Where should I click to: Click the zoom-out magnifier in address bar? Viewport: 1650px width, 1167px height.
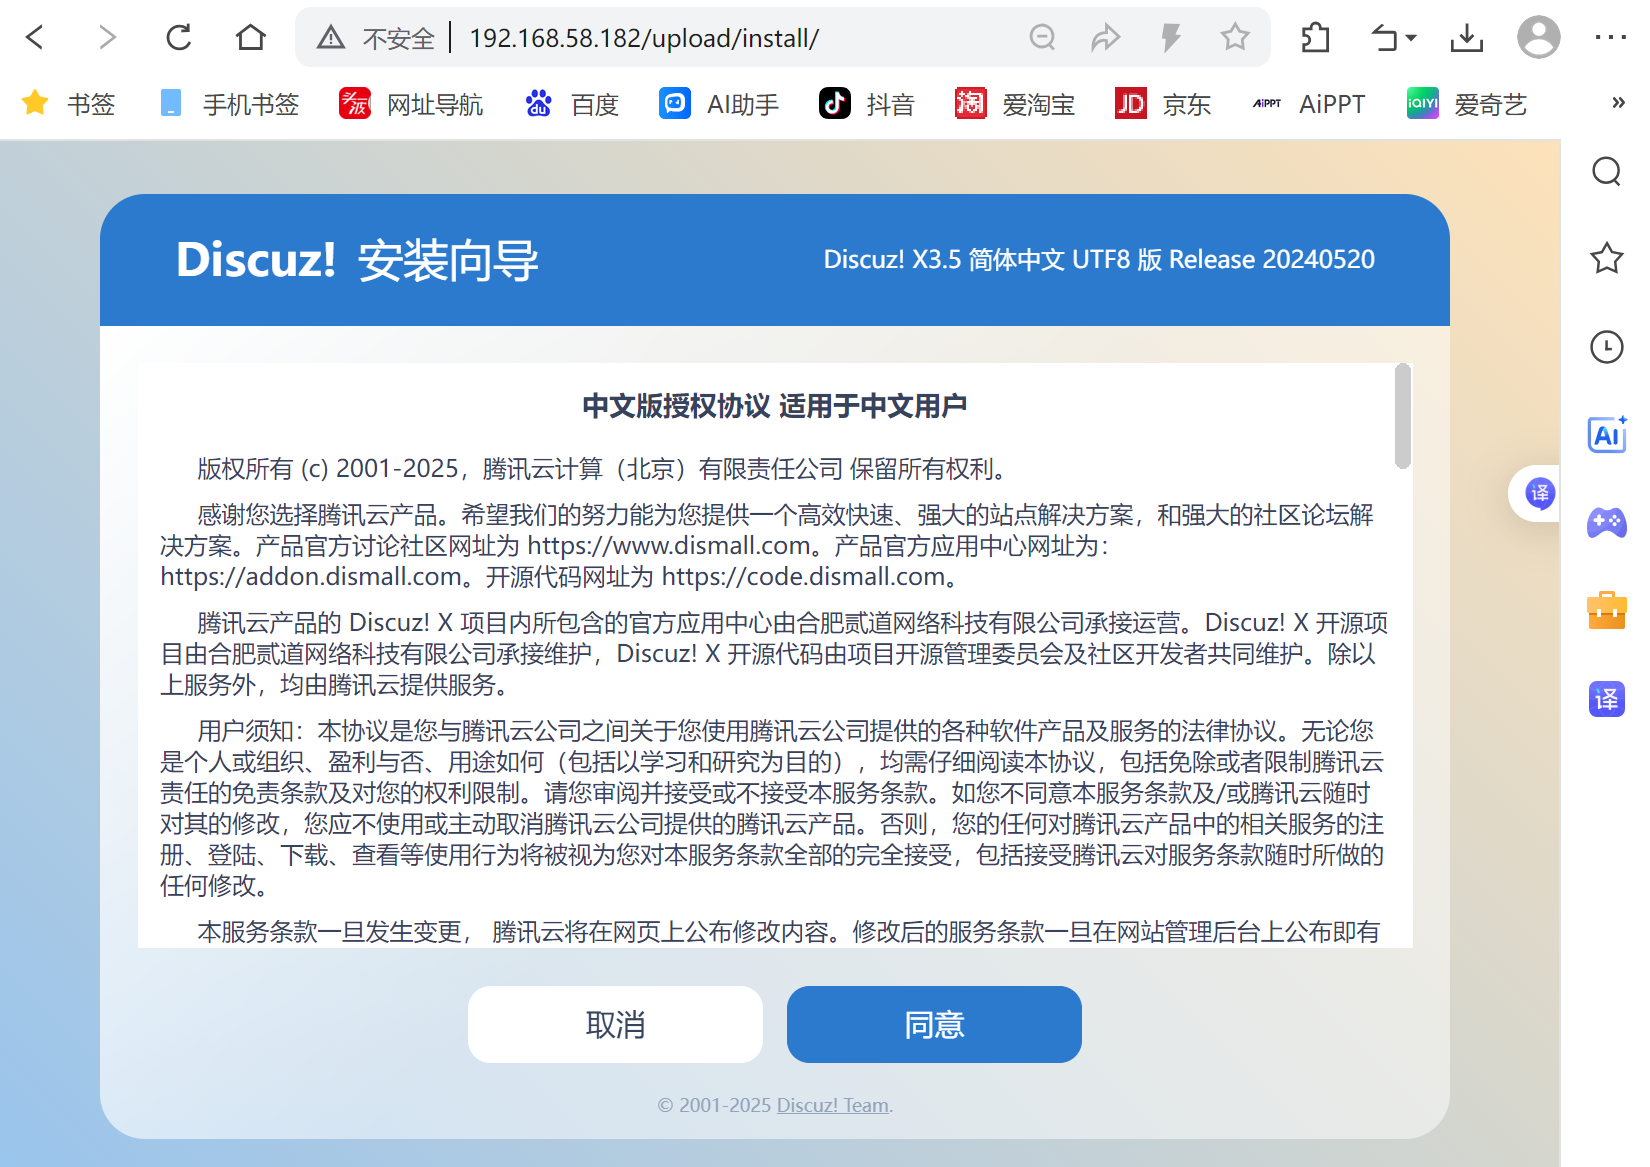pos(1042,38)
